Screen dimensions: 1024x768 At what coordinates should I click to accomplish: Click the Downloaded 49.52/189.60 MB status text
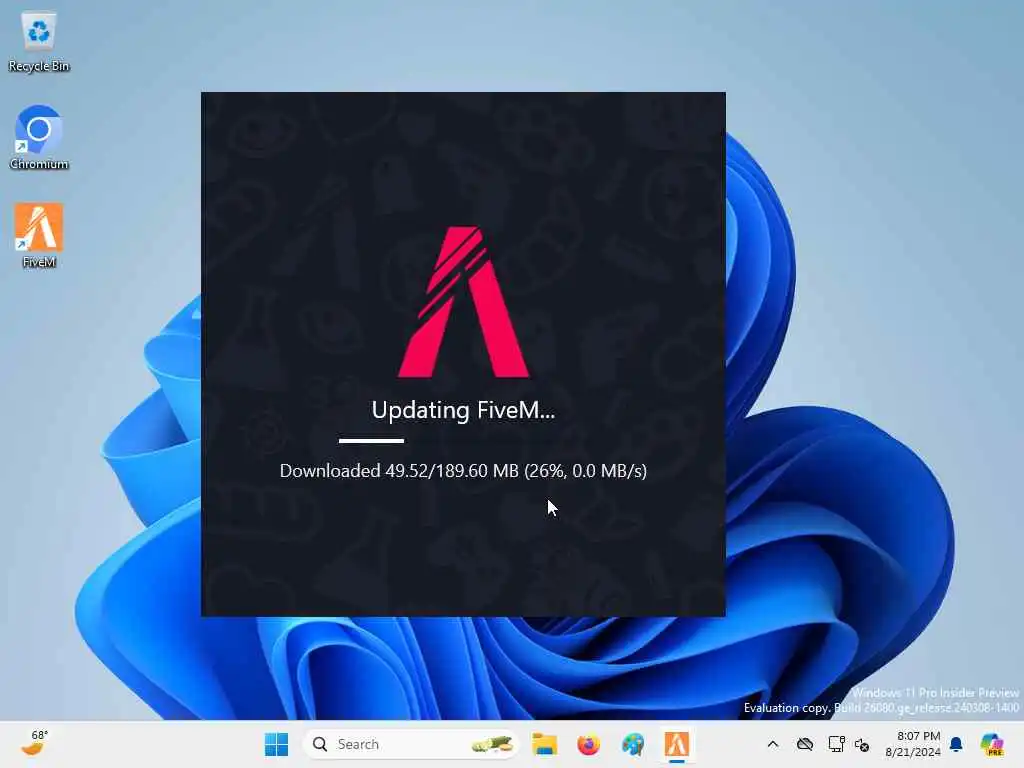[x=463, y=471]
